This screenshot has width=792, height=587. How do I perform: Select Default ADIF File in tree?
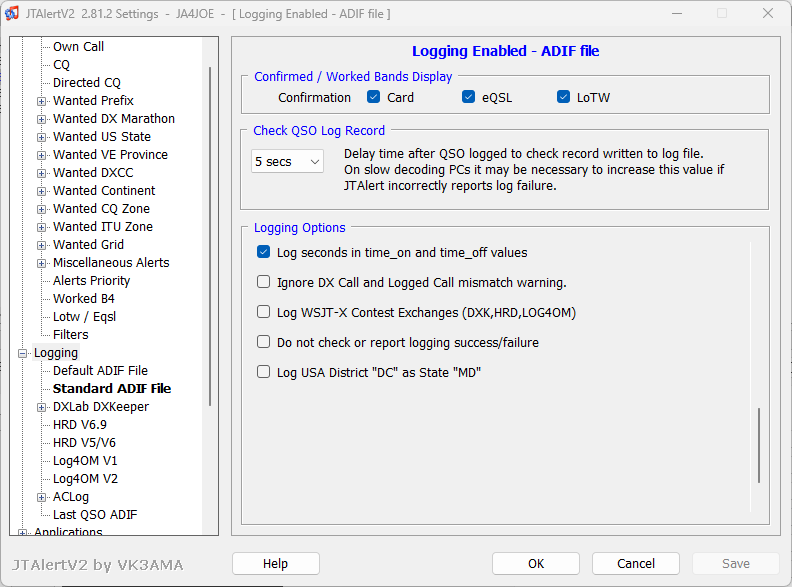click(100, 371)
